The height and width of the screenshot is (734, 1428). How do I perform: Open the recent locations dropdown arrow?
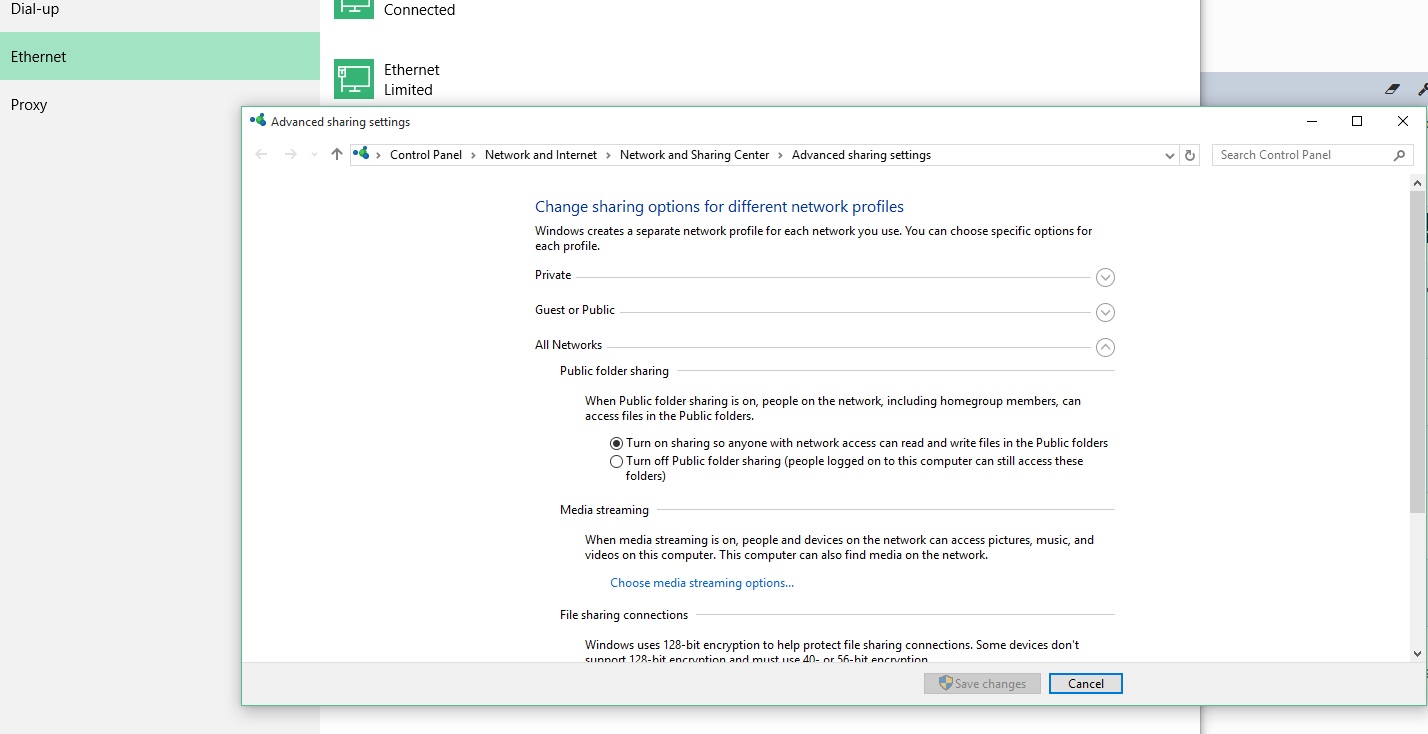(x=314, y=155)
